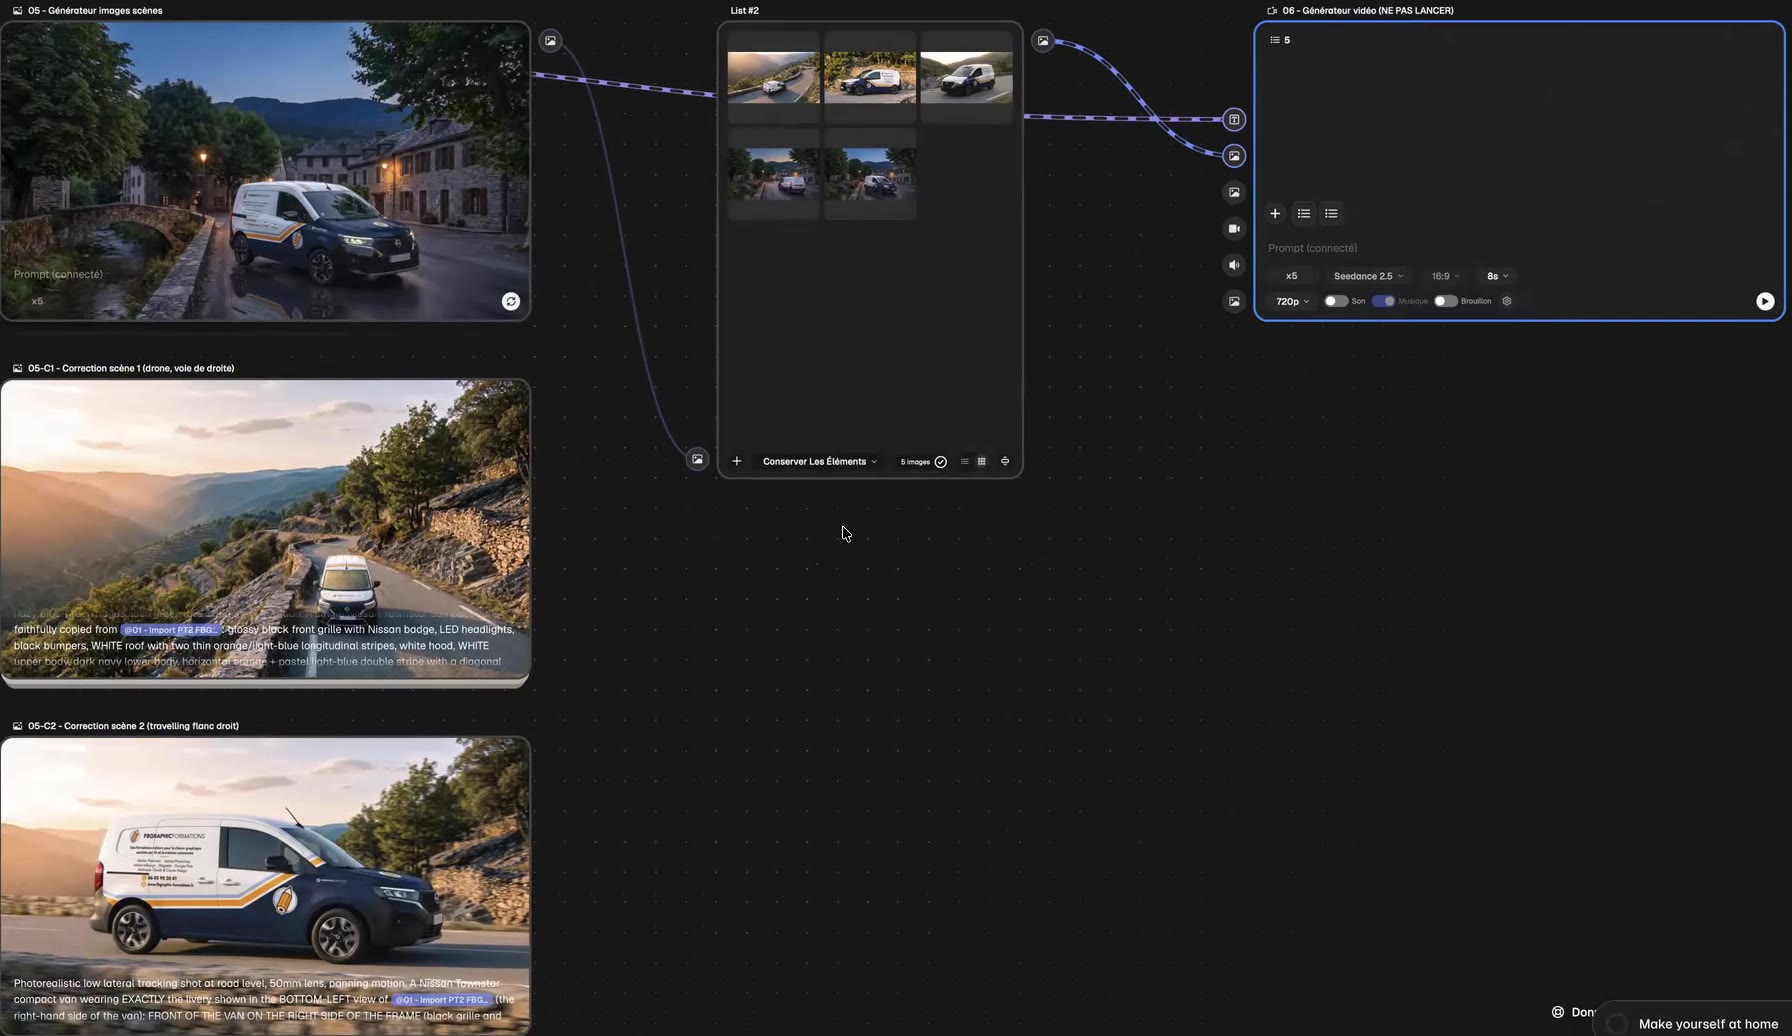Click the image output port of the 05 Générateur images scènes node
Screen dimensions: 1792x1036
click(550, 41)
